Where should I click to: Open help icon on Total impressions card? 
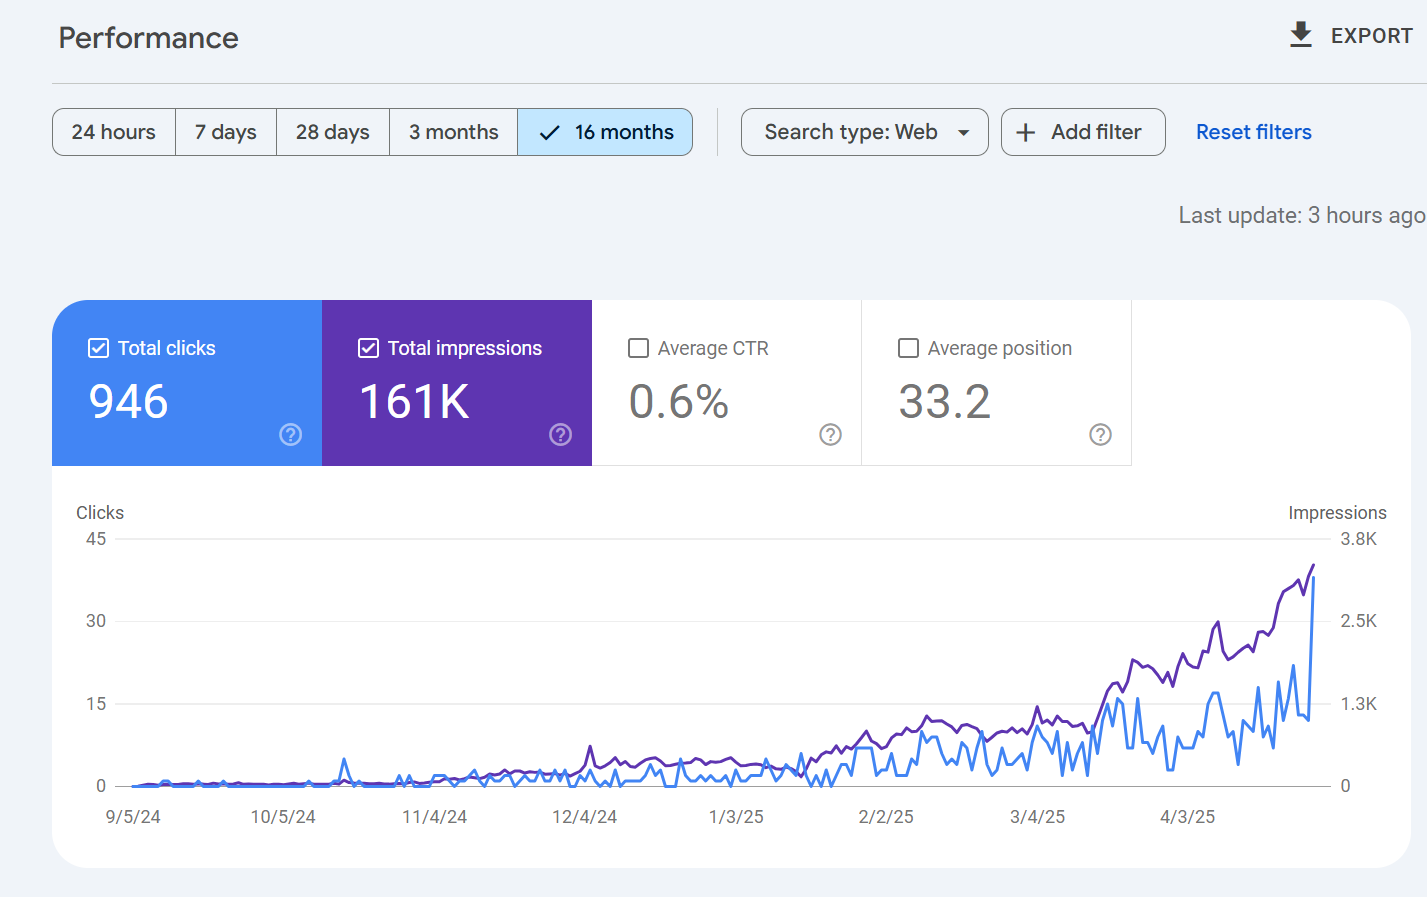(560, 434)
